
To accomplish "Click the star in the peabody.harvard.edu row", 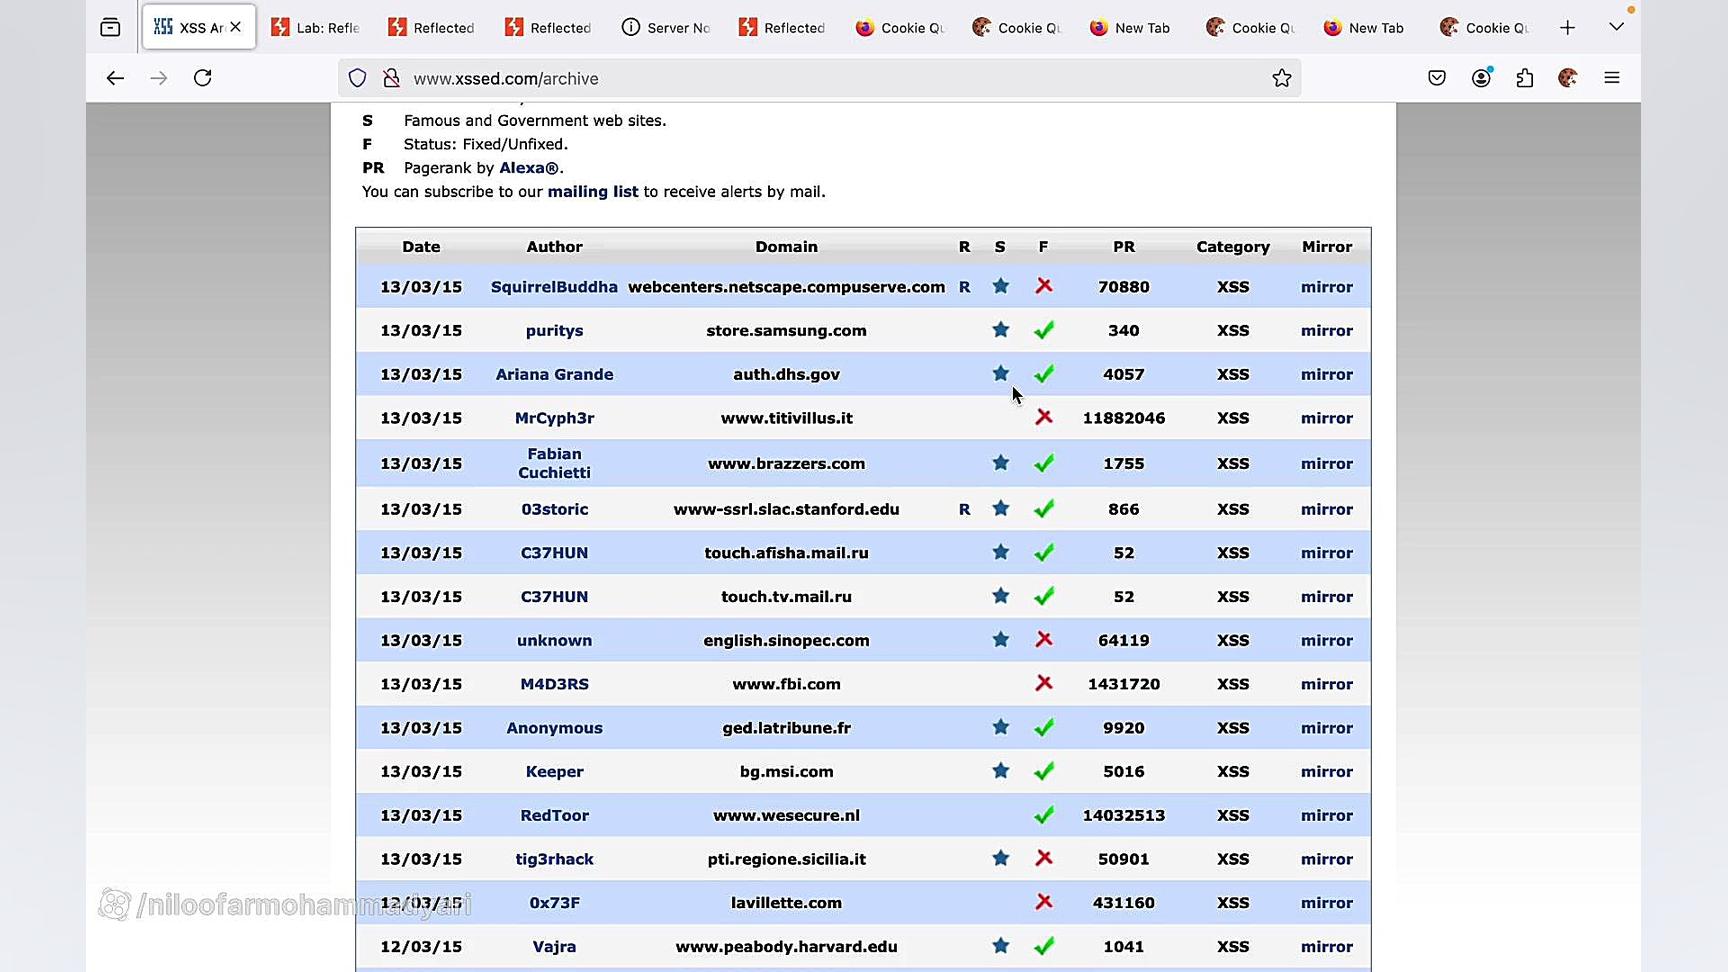I will pyautogui.click(x=1000, y=946).
